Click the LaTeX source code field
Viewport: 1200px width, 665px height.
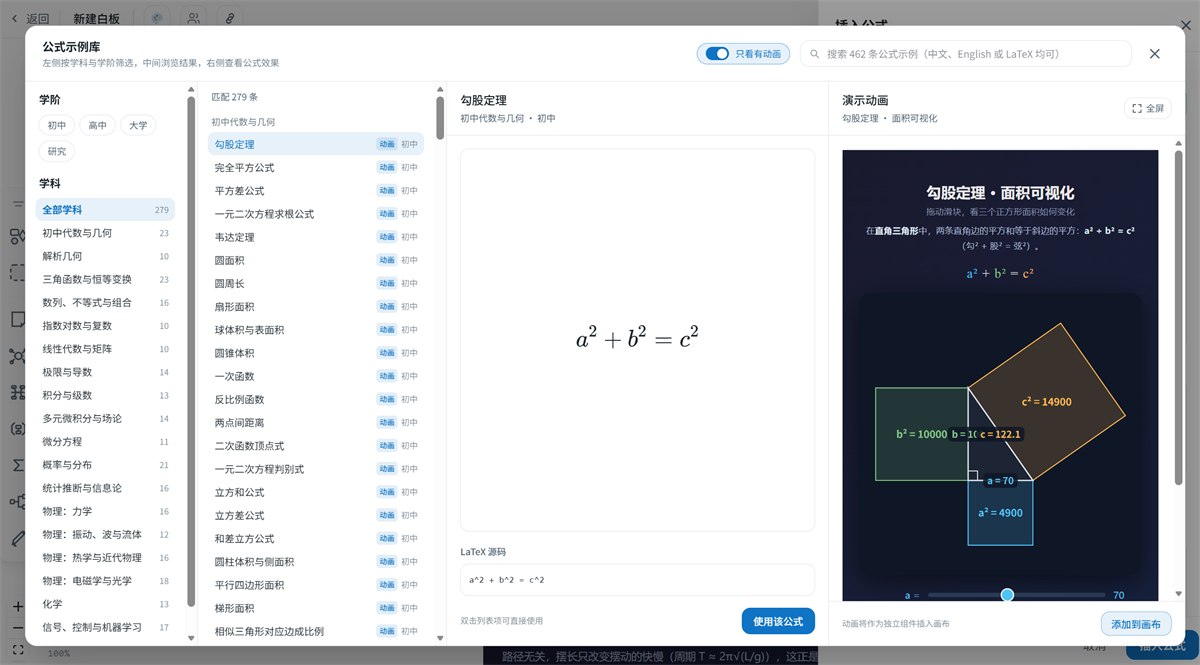[x=637, y=580]
